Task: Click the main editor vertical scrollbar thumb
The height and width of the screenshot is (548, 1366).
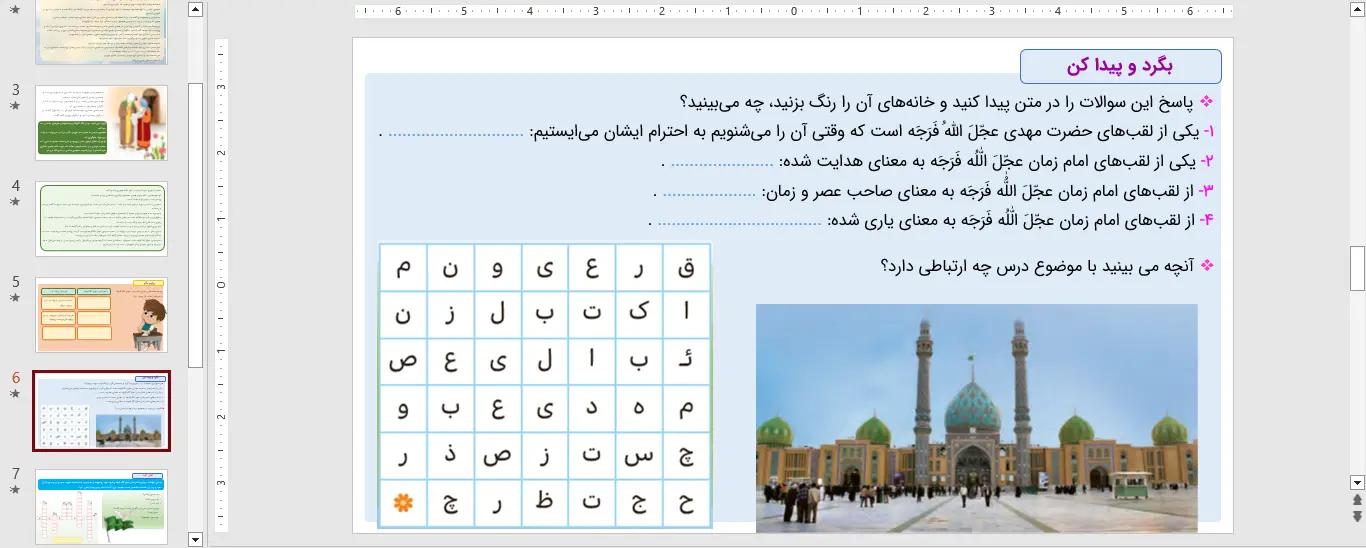Action: [x=1357, y=267]
